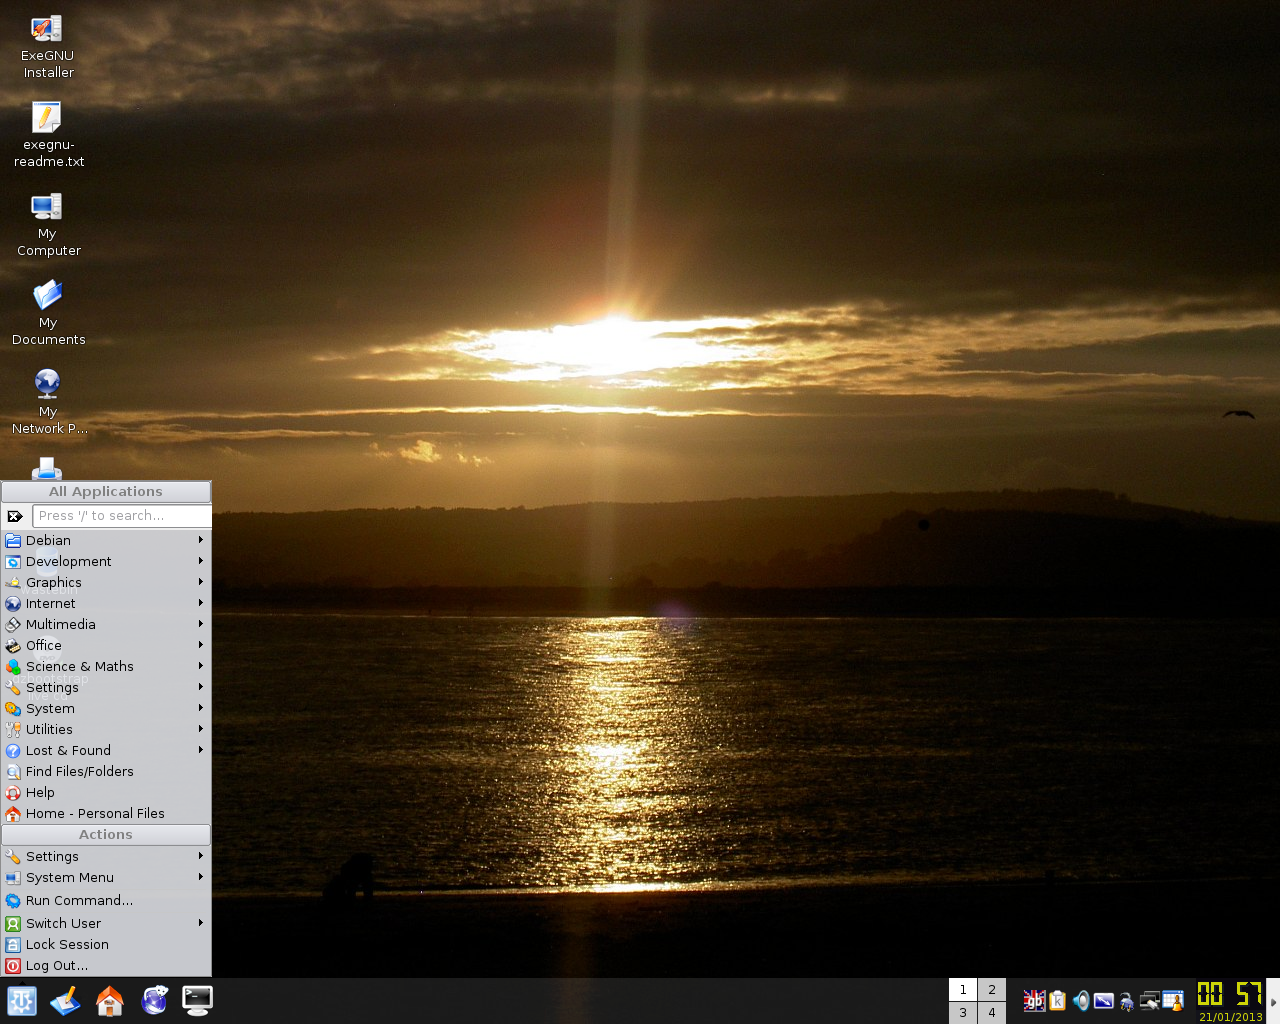Click the network monitors tray icon
The width and height of the screenshot is (1280, 1024).
[1150, 1000]
